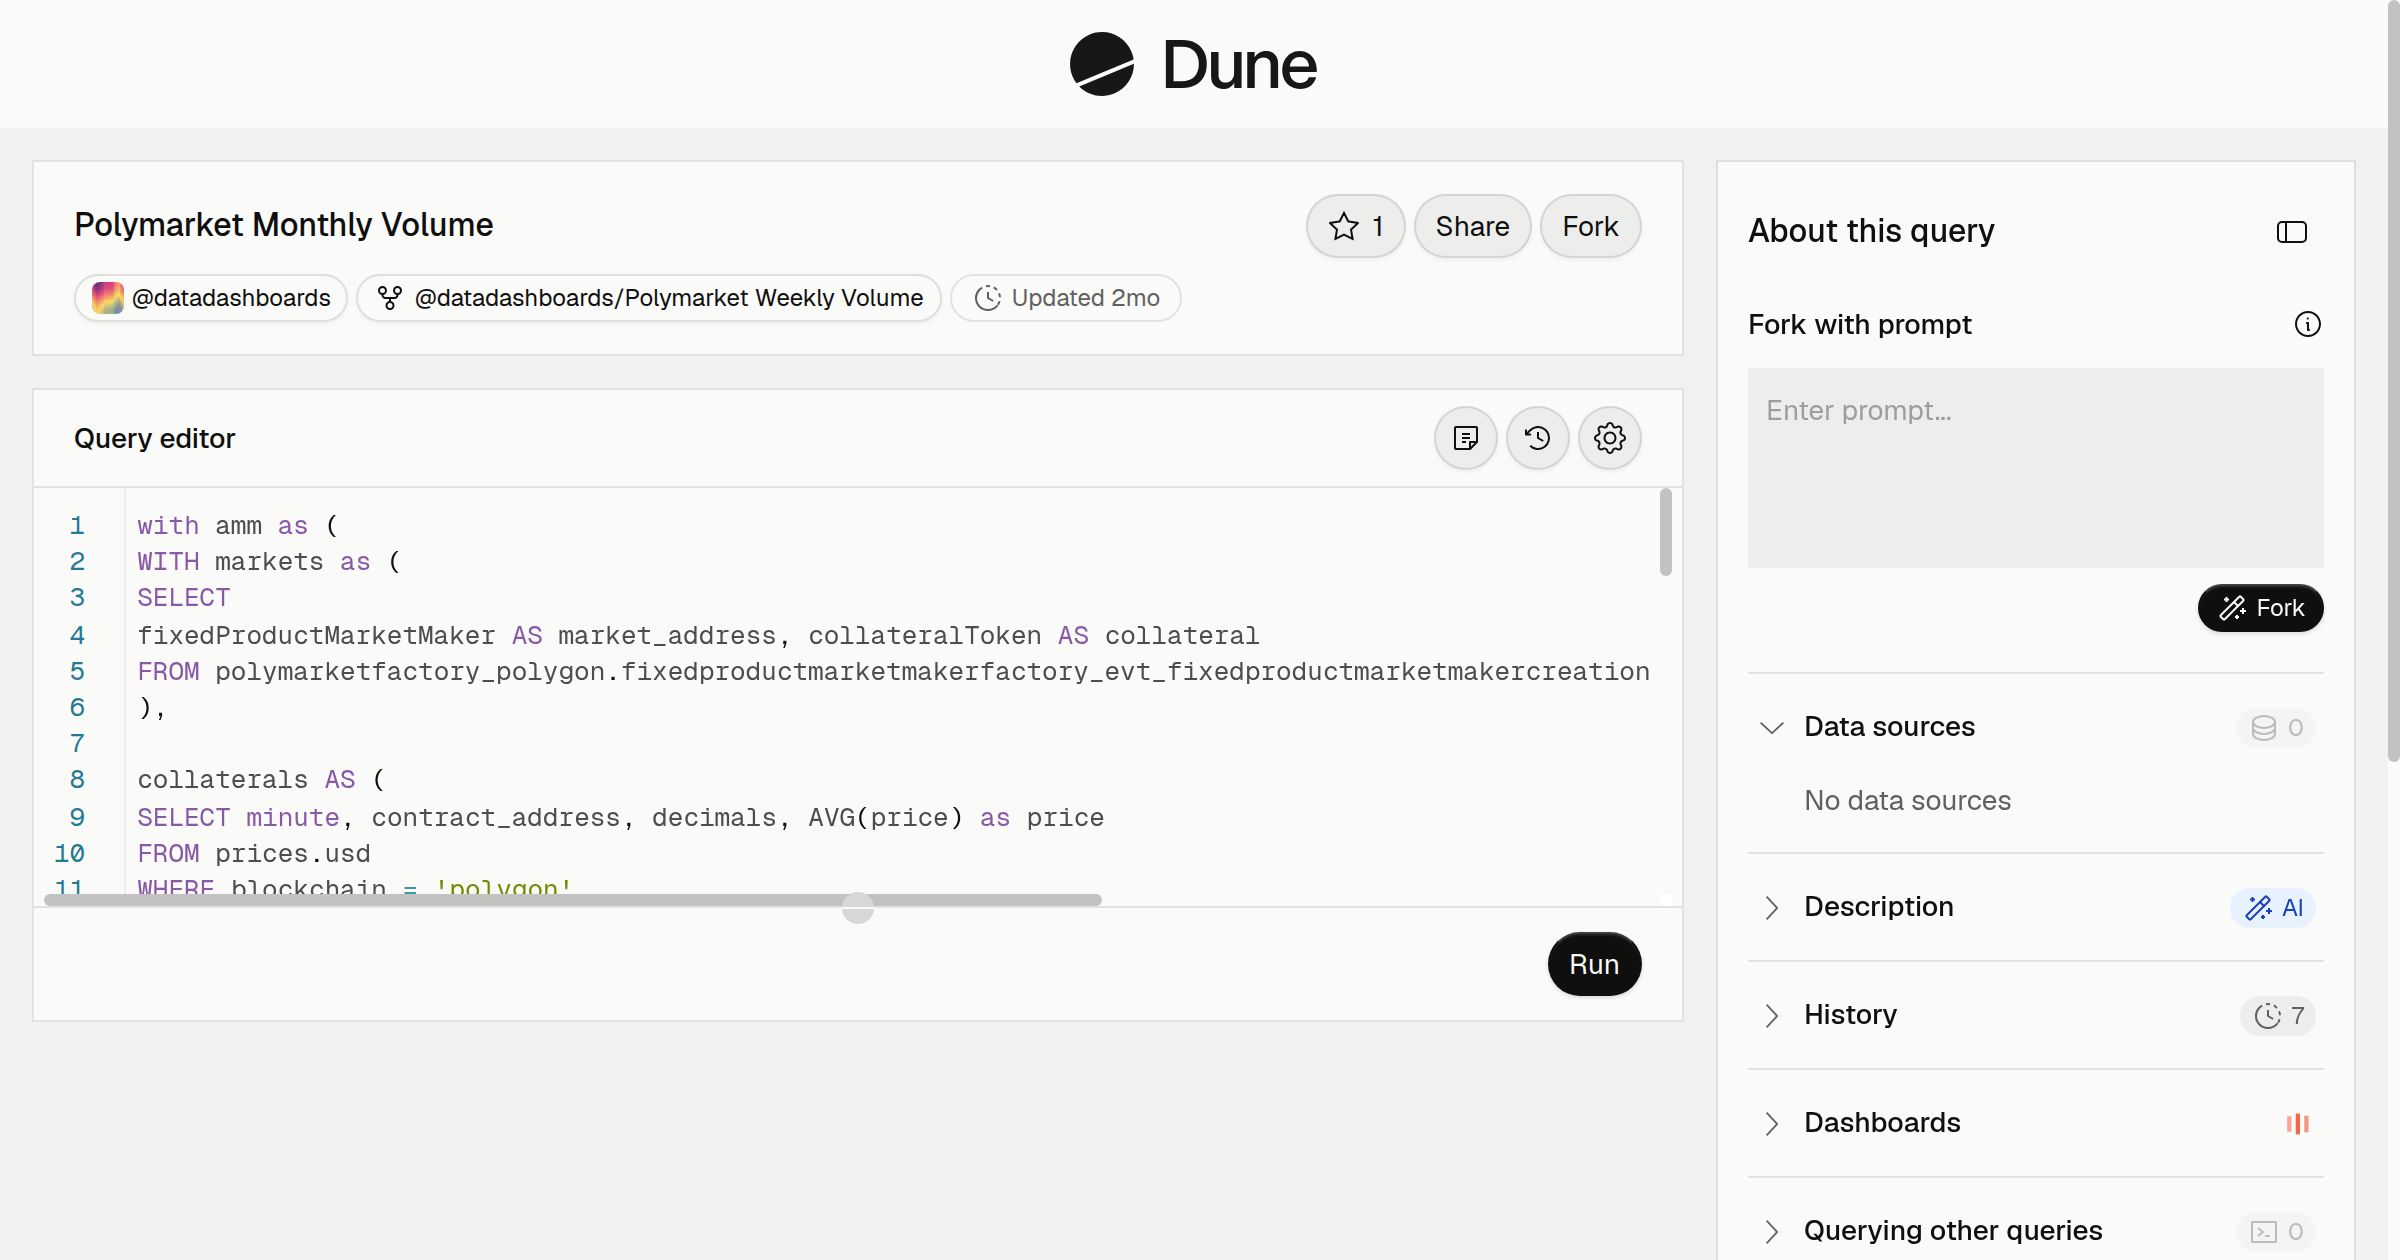
Task: Open query version history clock icon
Action: [1537, 438]
